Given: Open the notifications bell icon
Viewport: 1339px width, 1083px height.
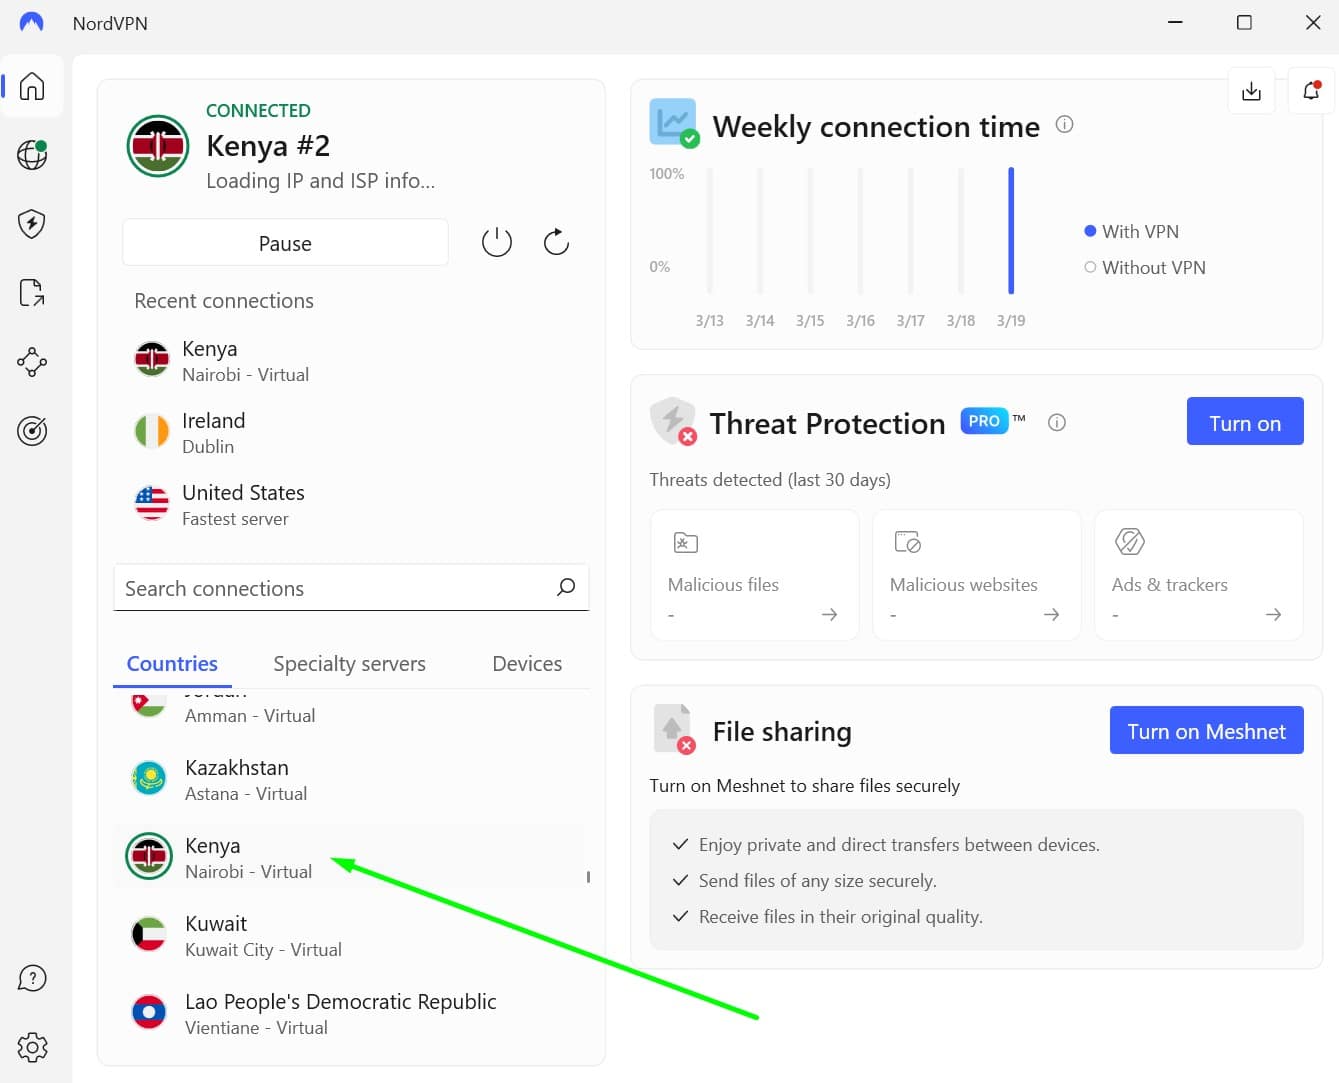Looking at the screenshot, I should (x=1311, y=91).
